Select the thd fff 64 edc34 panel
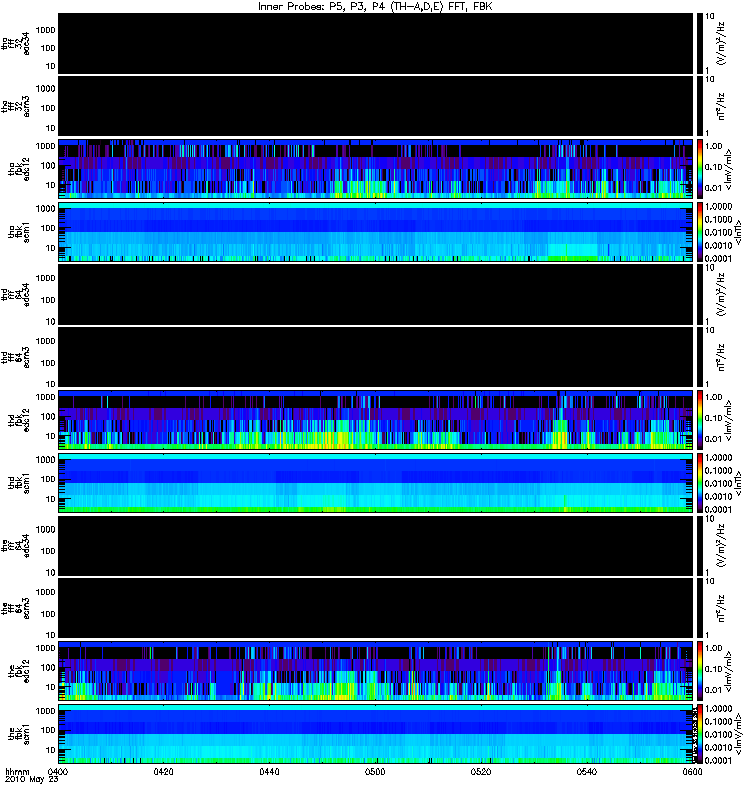The image size is (750, 800). point(376,294)
